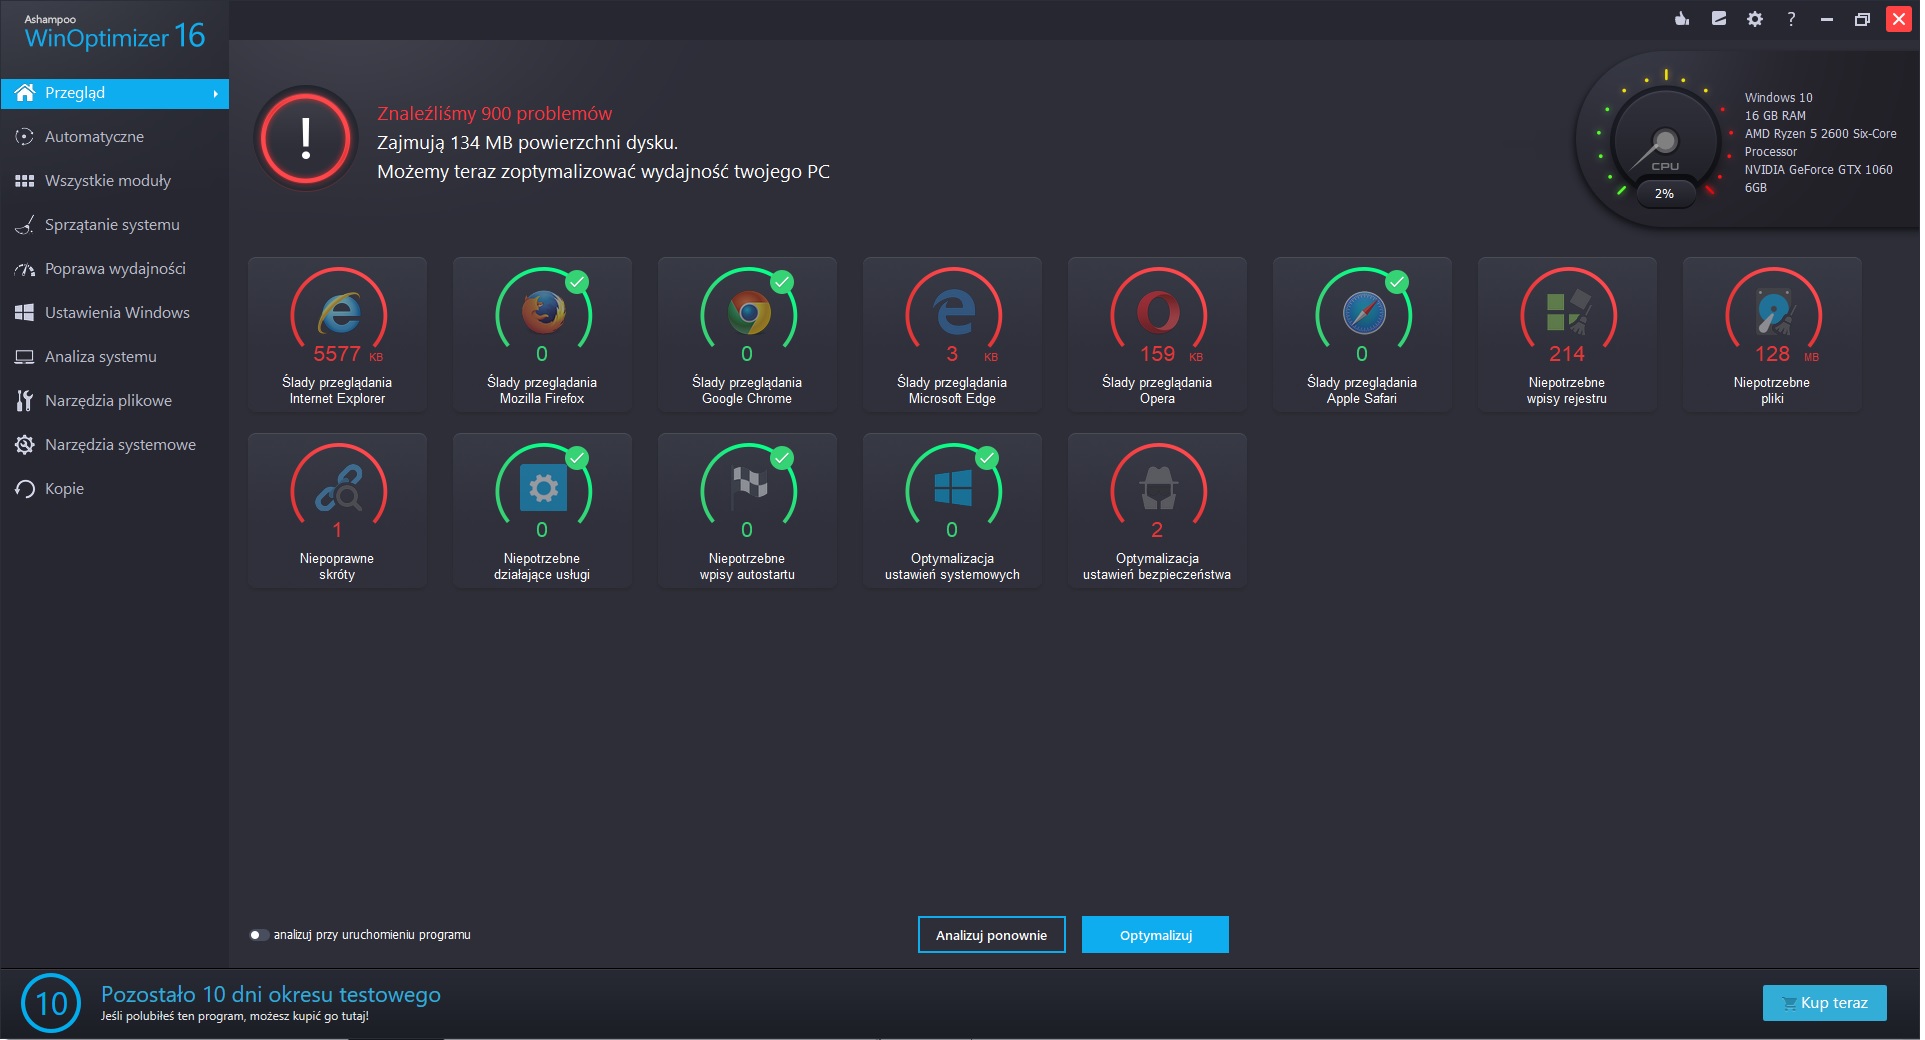
Task: Open the Internet Explorer browsing traces tile
Action: pyautogui.click(x=337, y=334)
